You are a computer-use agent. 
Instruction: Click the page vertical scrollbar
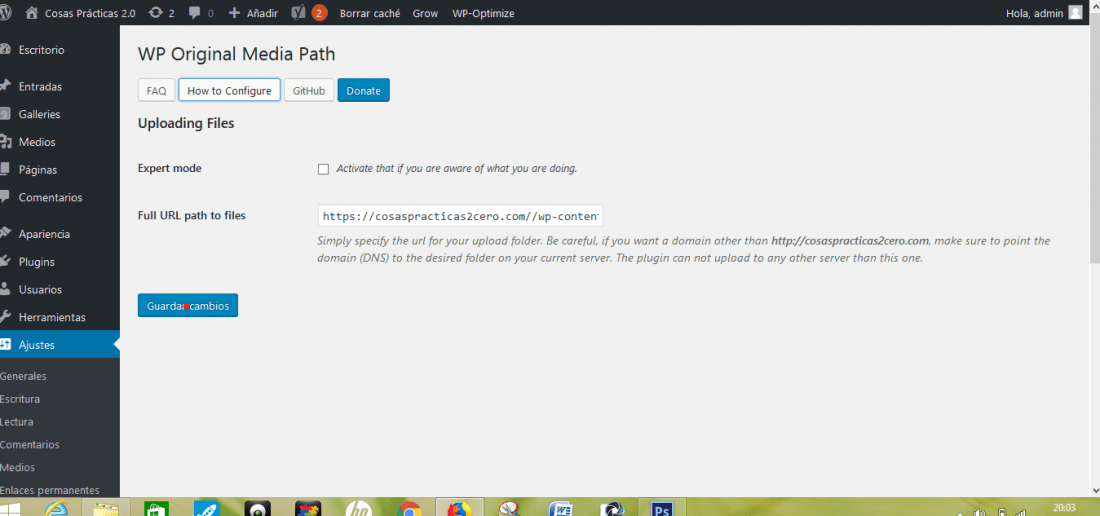tap(1095, 140)
